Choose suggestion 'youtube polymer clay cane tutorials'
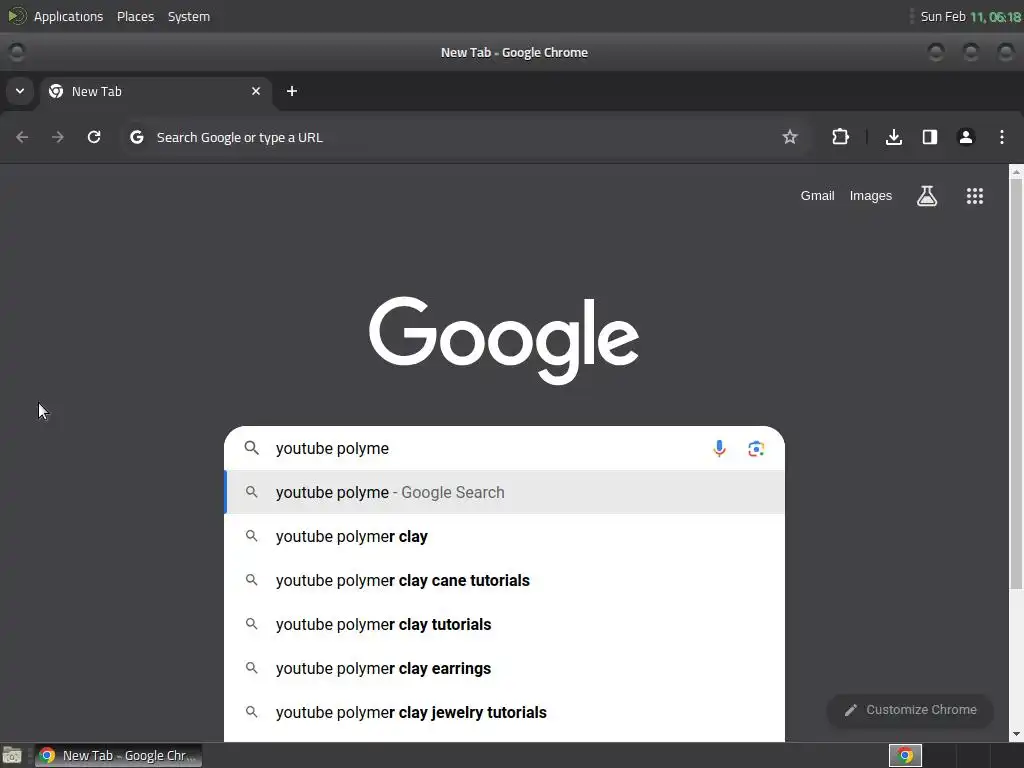 pyautogui.click(x=504, y=581)
